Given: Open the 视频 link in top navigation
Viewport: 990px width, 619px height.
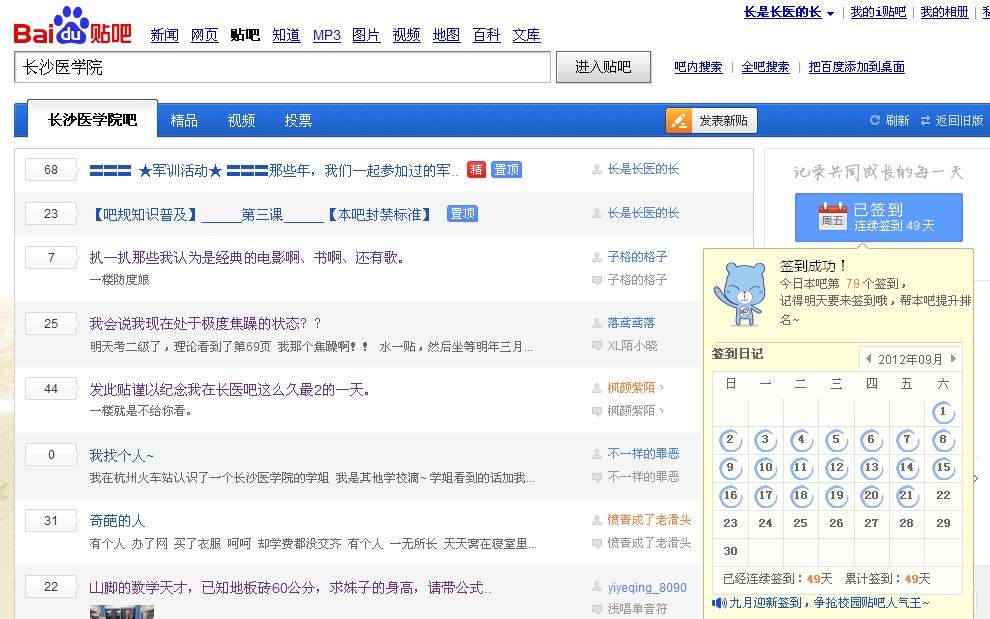Looking at the screenshot, I should pos(407,35).
